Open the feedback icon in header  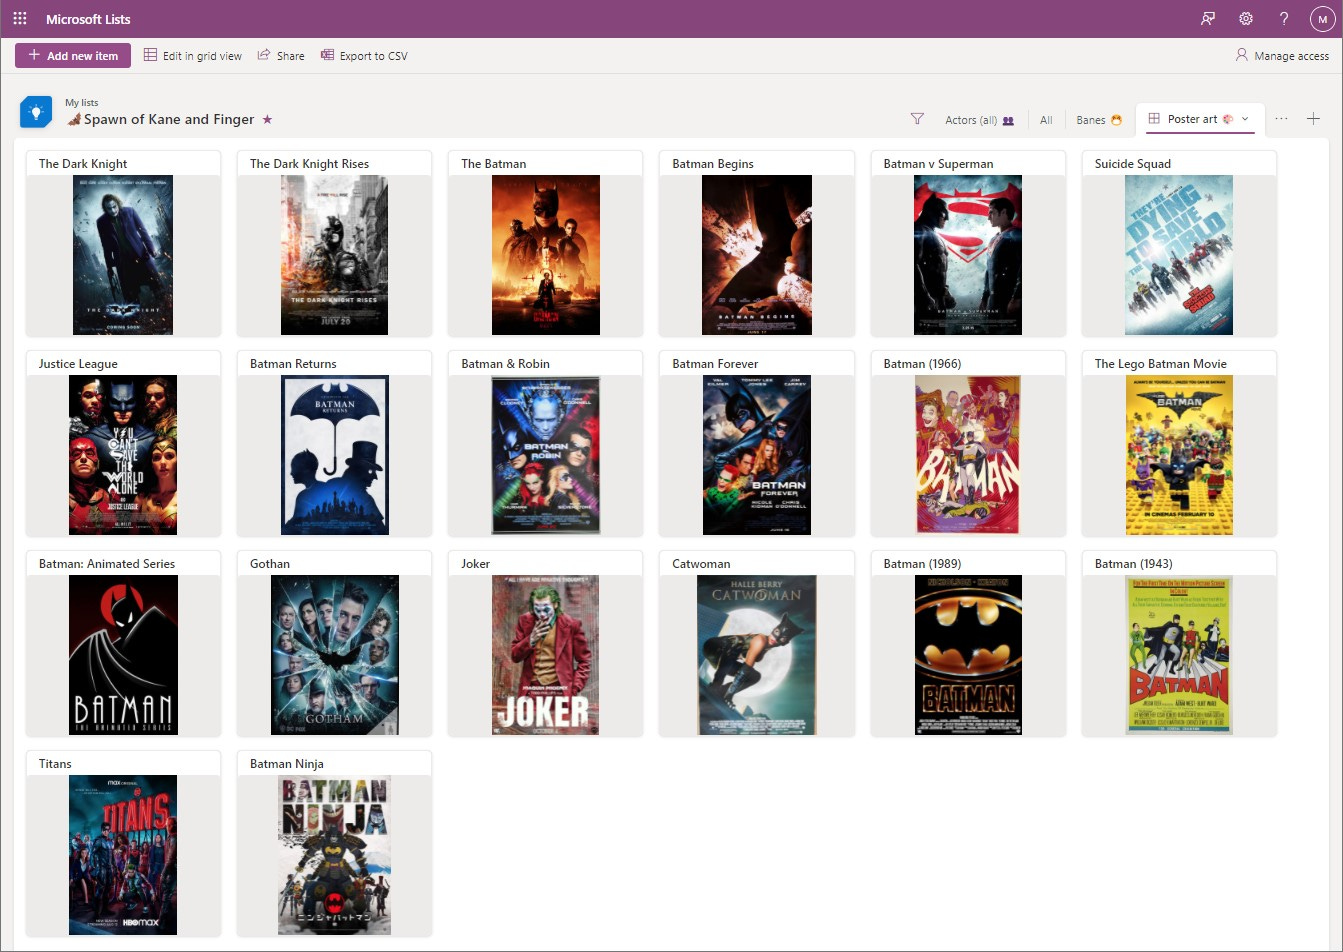tap(1208, 19)
